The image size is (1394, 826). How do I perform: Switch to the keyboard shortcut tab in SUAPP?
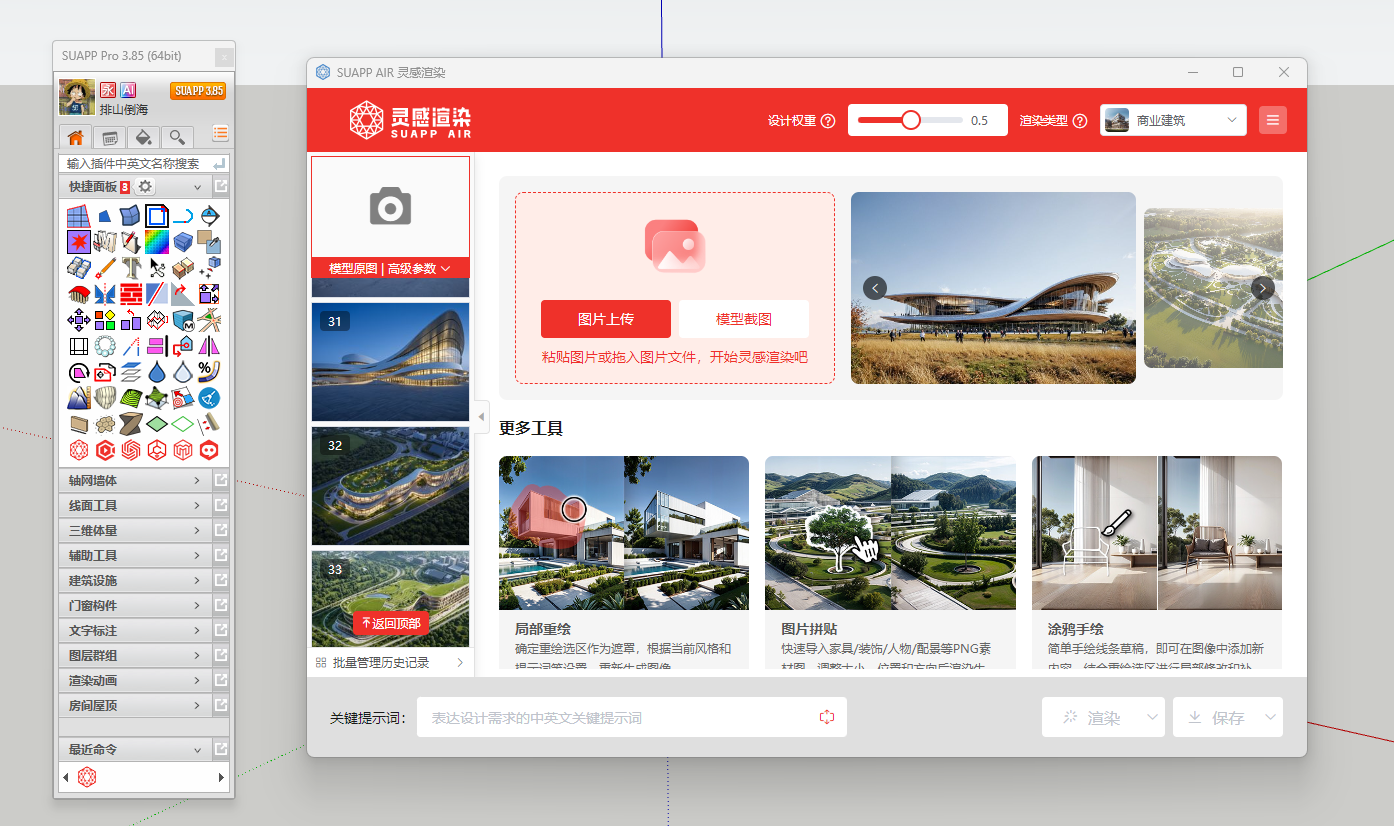point(110,137)
